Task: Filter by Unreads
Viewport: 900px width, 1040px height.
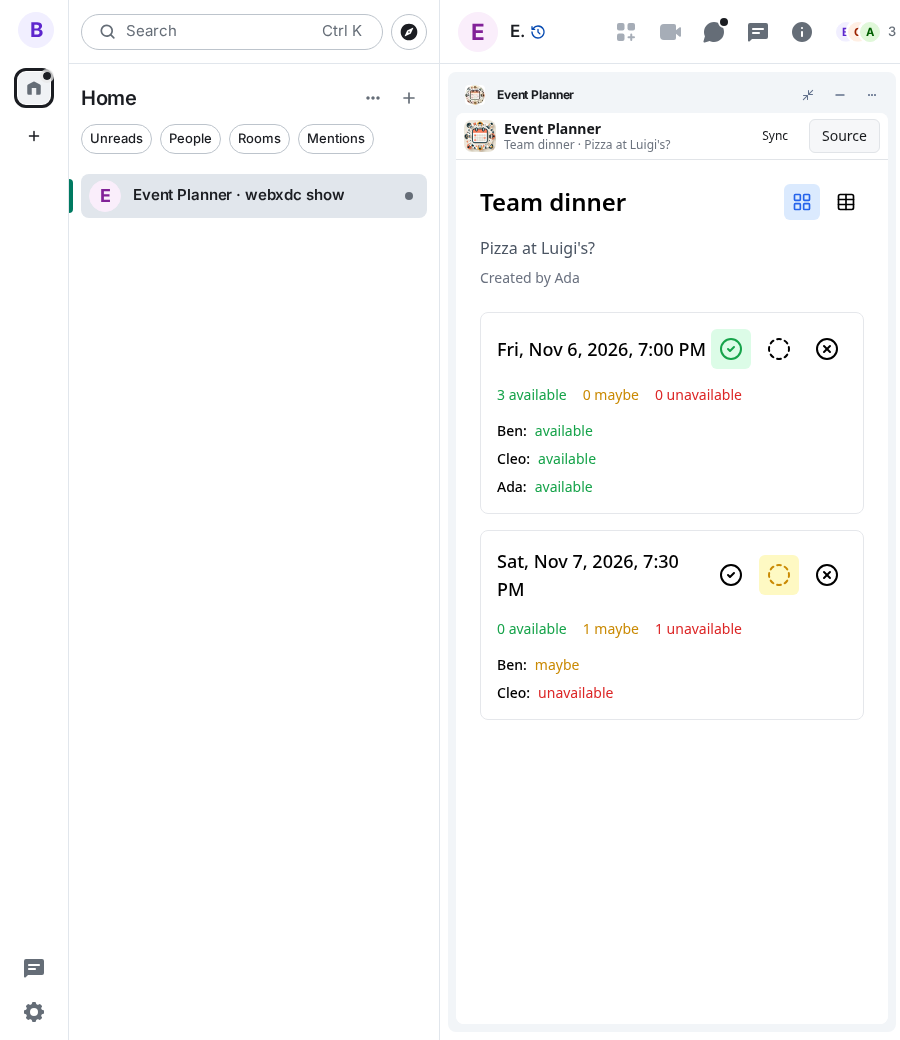Action: coord(116,139)
